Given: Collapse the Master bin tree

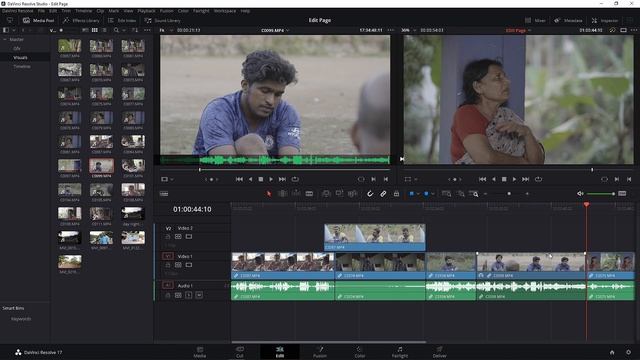Looking at the screenshot, I should click(x=5, y=40).
